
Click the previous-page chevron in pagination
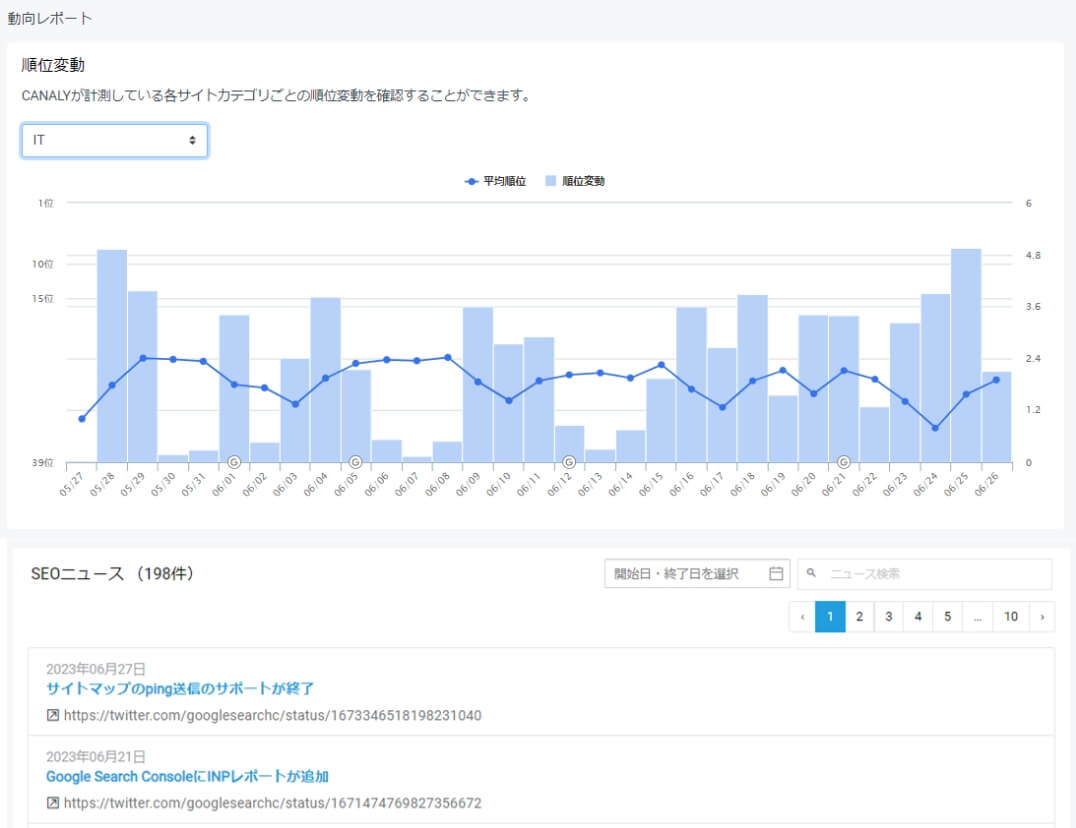point(802,617)
